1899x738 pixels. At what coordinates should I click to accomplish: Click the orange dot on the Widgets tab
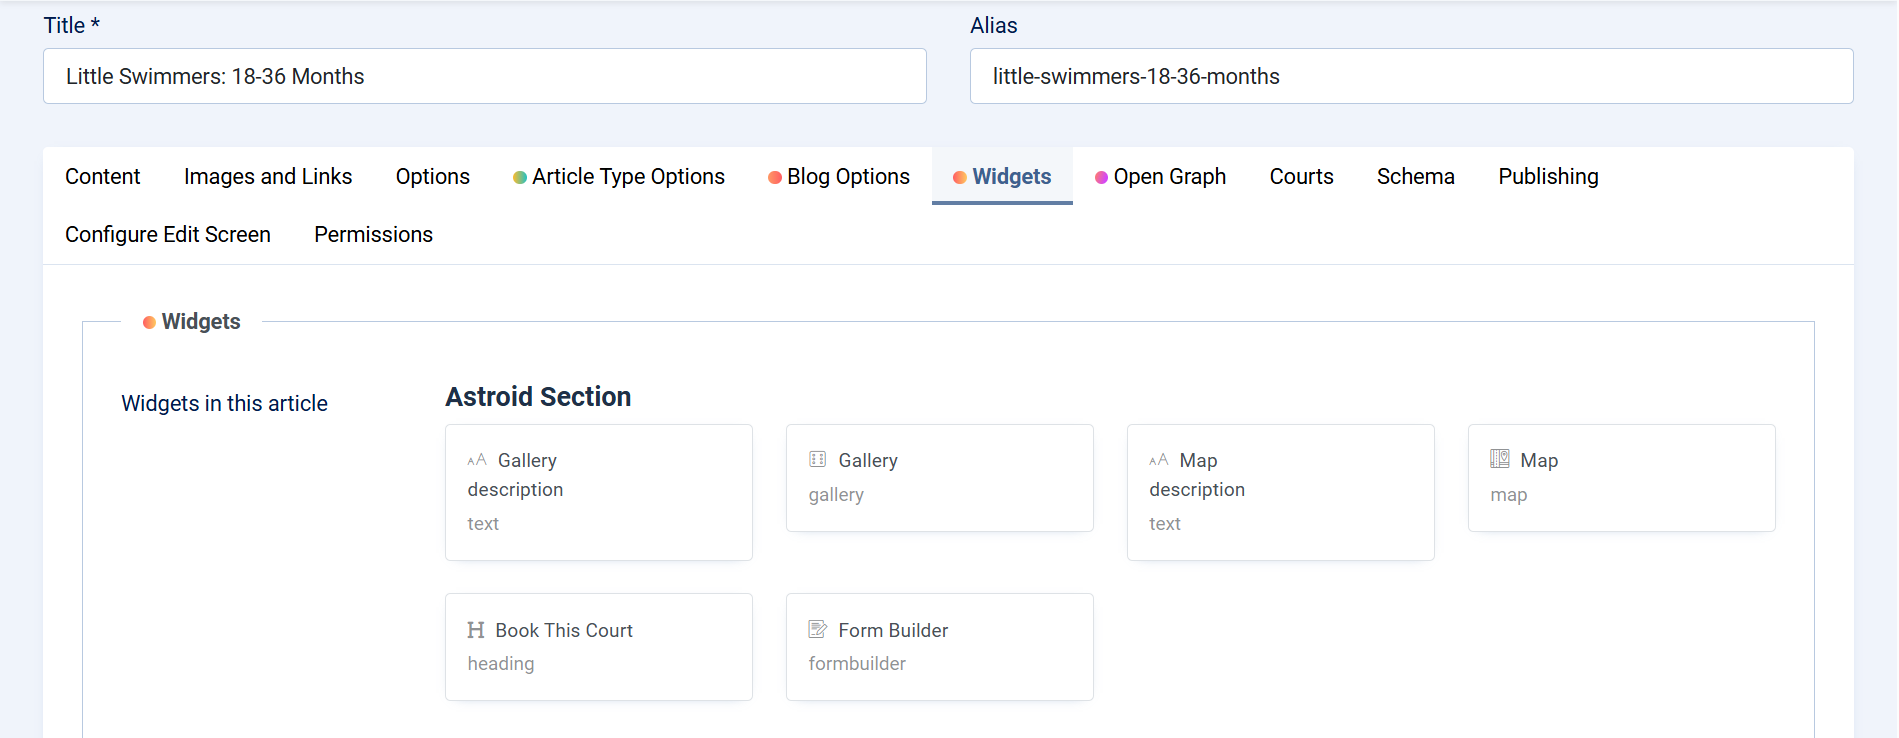pos(960,177)
